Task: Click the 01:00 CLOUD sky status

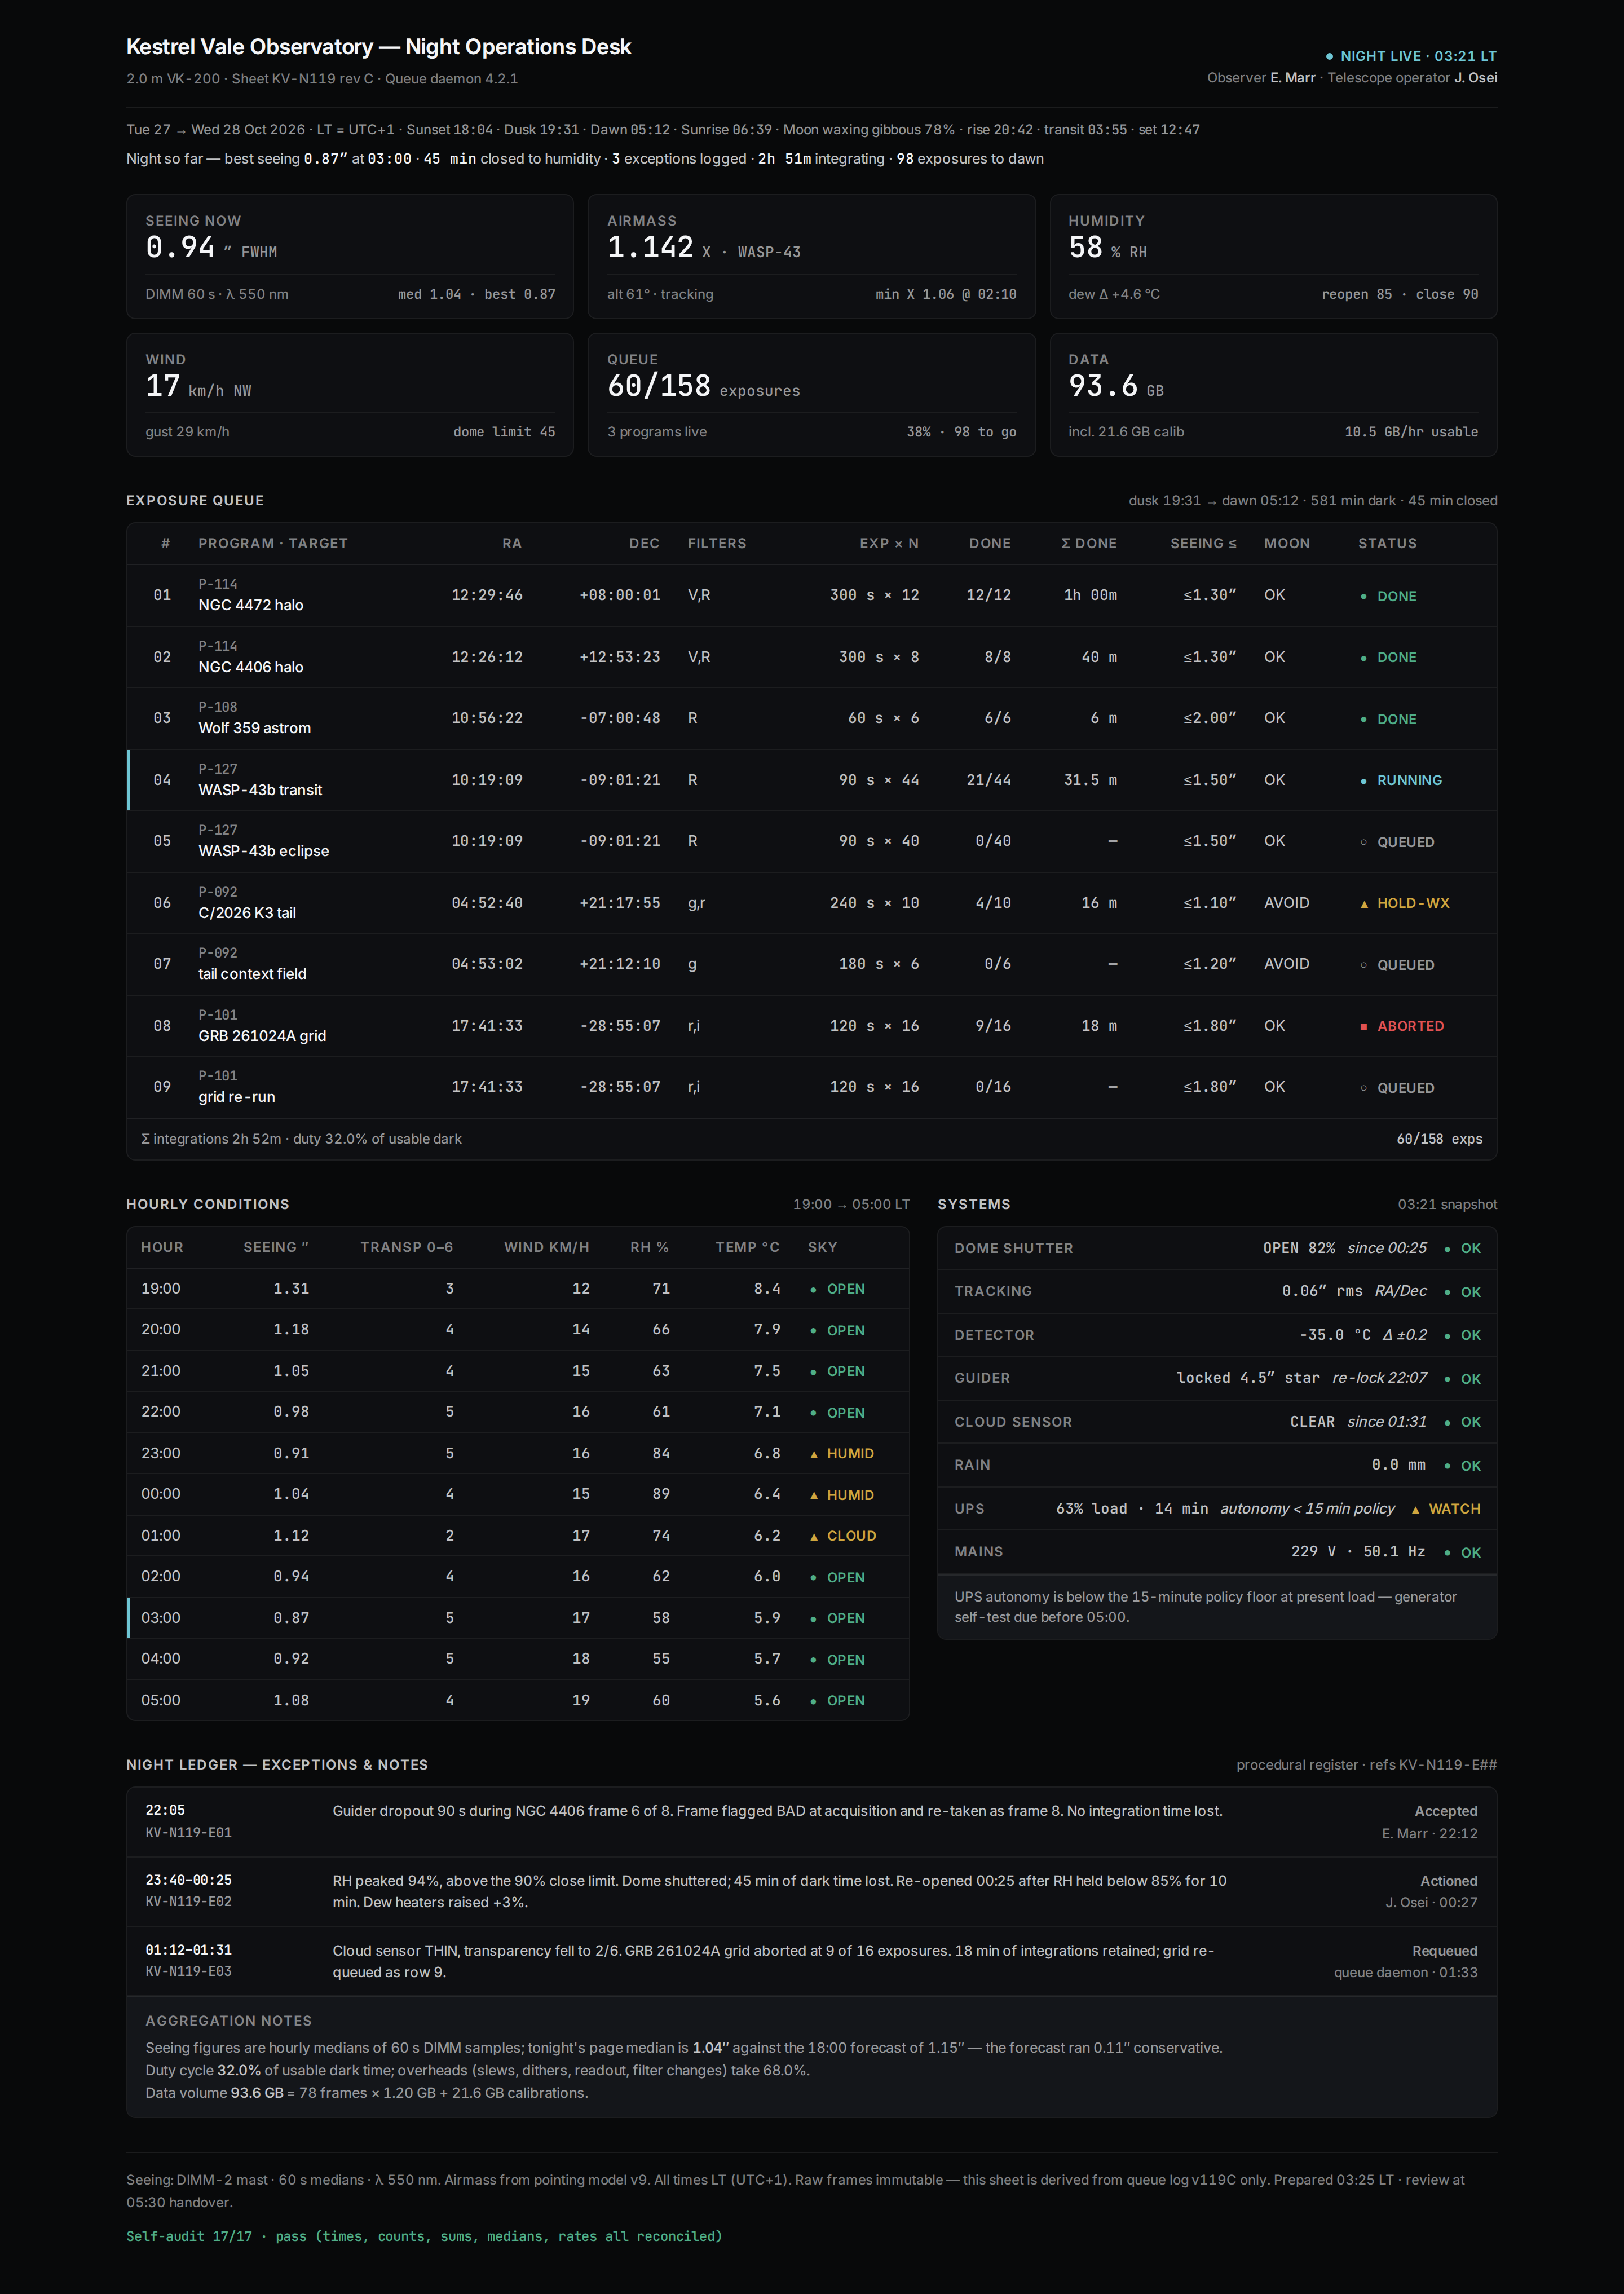Action: pyautogui.click(x=842, y=1536)
